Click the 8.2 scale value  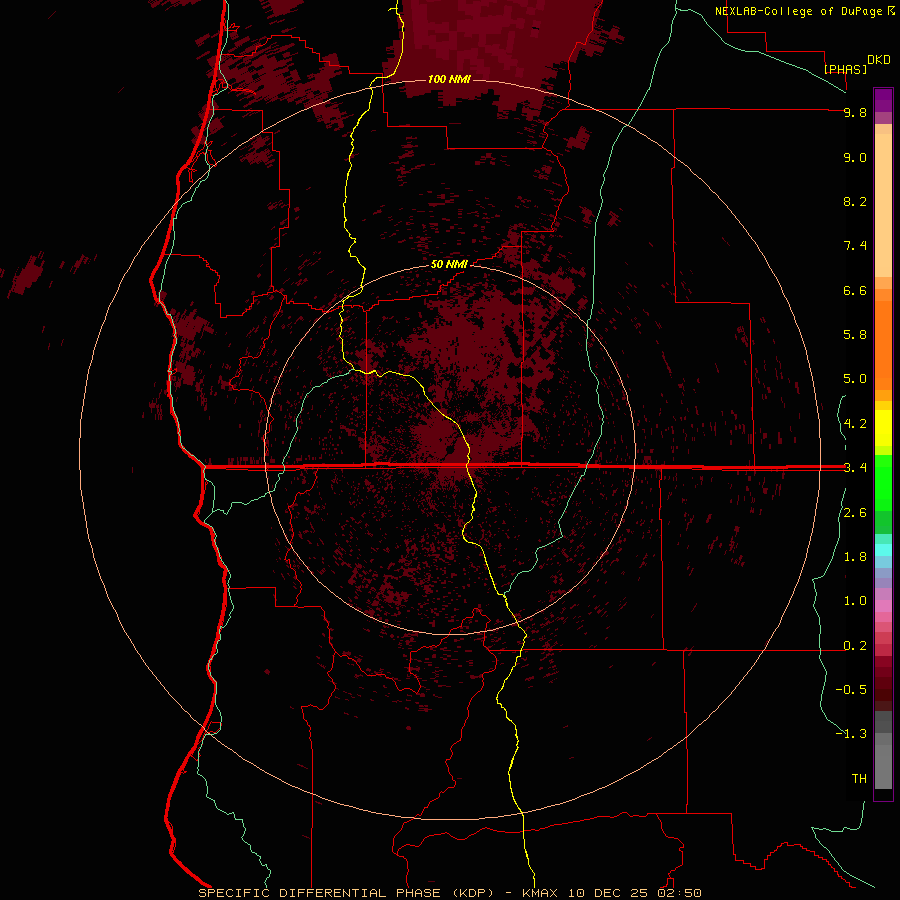point(855,201)
